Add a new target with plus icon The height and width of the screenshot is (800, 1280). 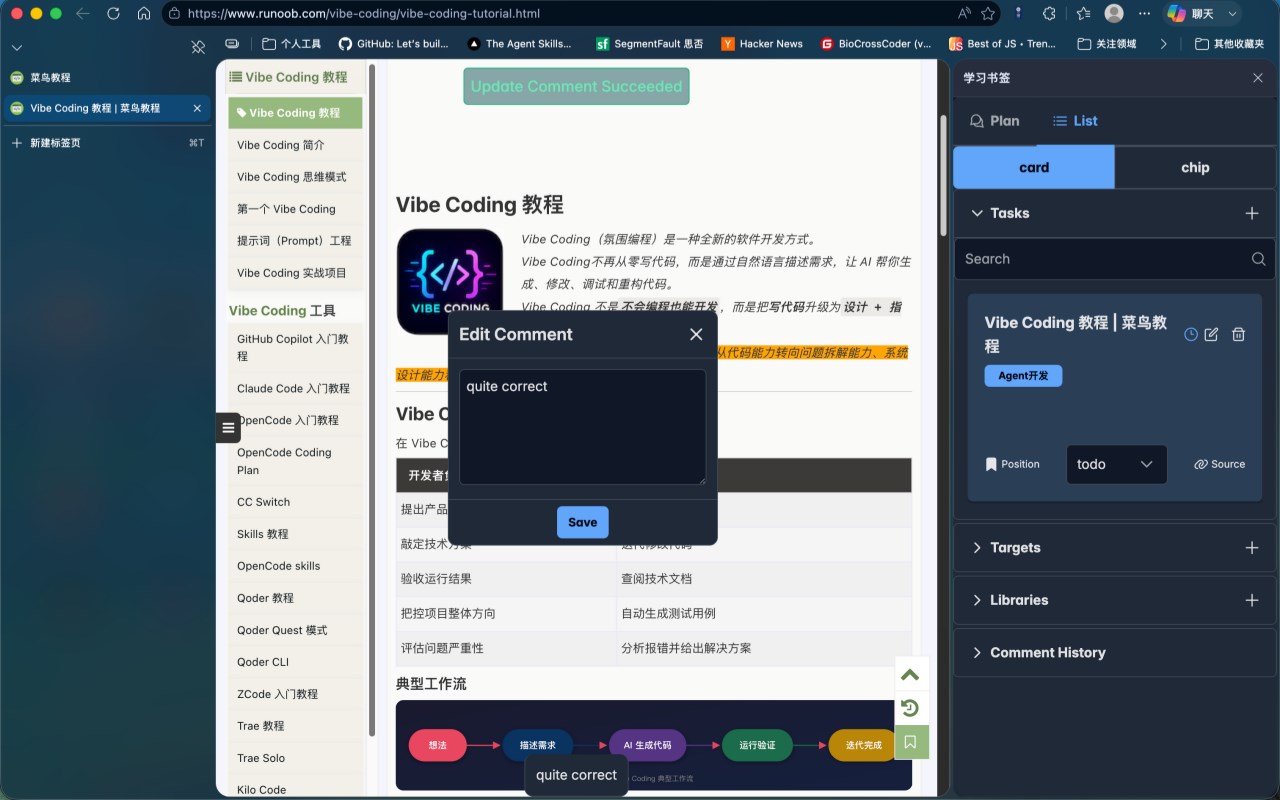[x=1251, y=548]
